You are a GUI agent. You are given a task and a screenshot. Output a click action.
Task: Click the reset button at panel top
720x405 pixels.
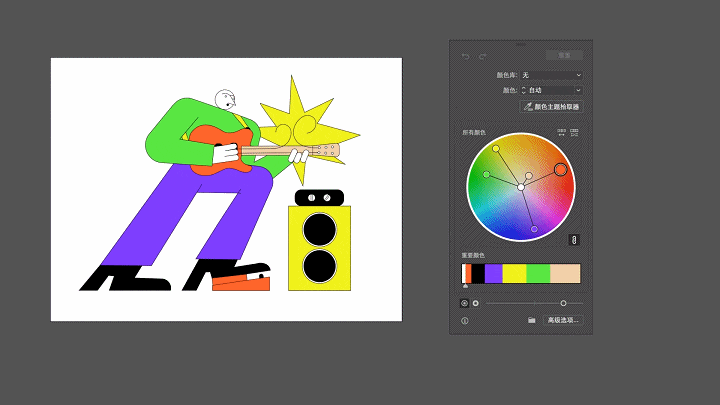coord(564,56)
